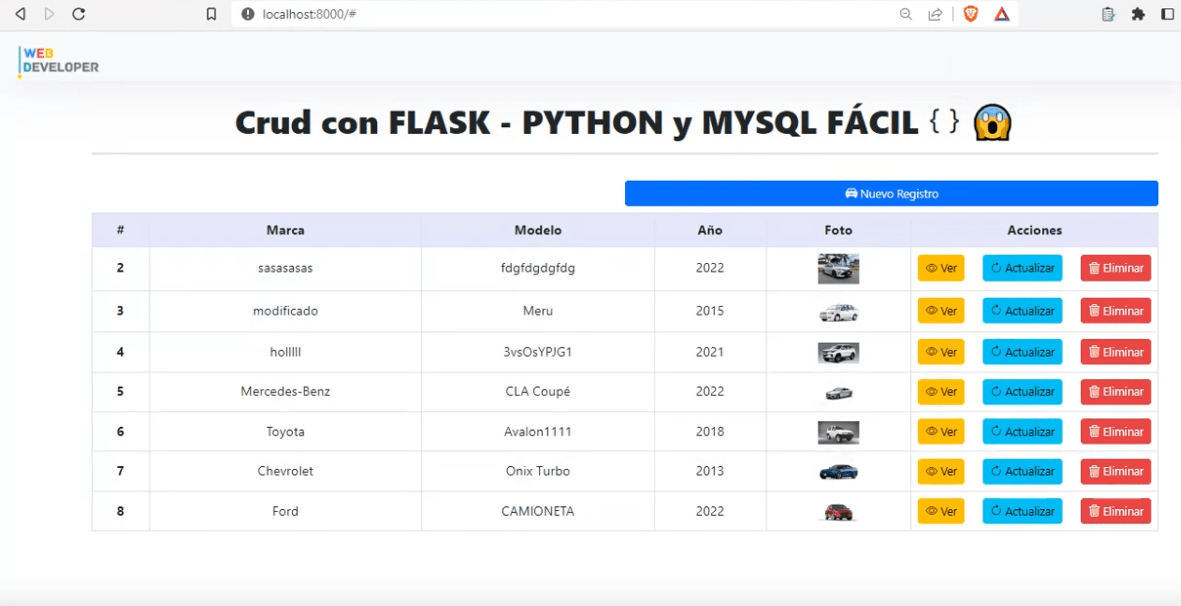Reload the page with the refresh icon
The width and height of the screenshot is (1181, 606).
click(x=79, y=14)
